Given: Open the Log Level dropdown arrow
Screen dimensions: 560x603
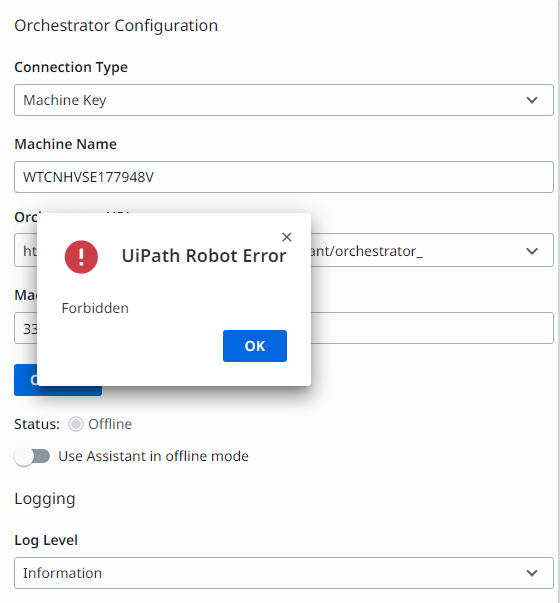Looking at the screenshot, I should (x=532, y=573).
